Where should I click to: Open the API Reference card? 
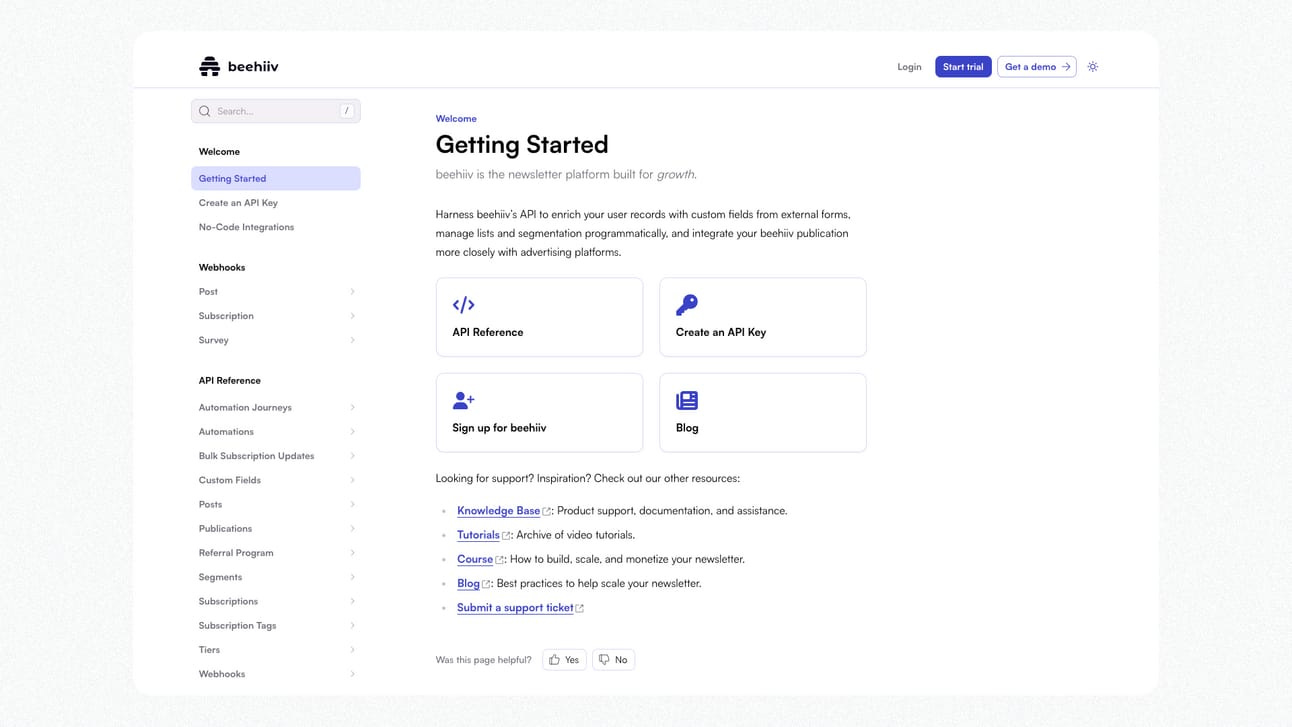539,317
